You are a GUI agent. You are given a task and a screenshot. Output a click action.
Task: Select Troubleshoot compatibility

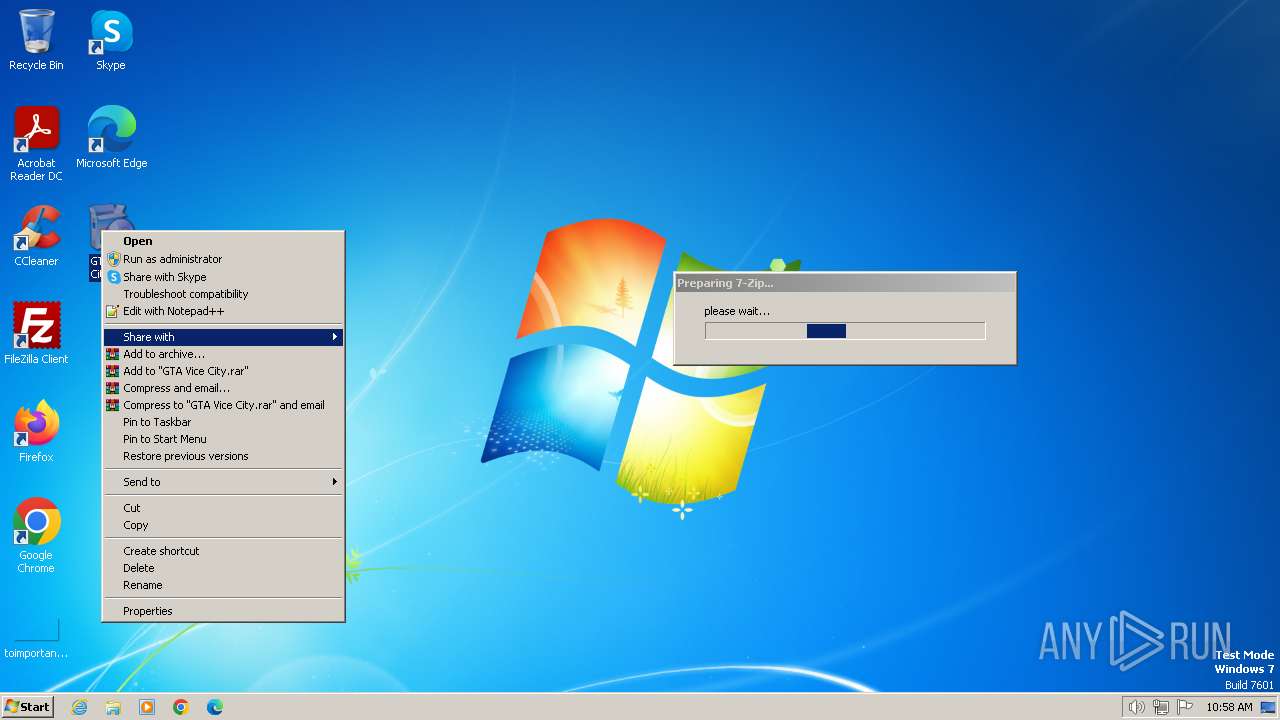pos(224,294)
